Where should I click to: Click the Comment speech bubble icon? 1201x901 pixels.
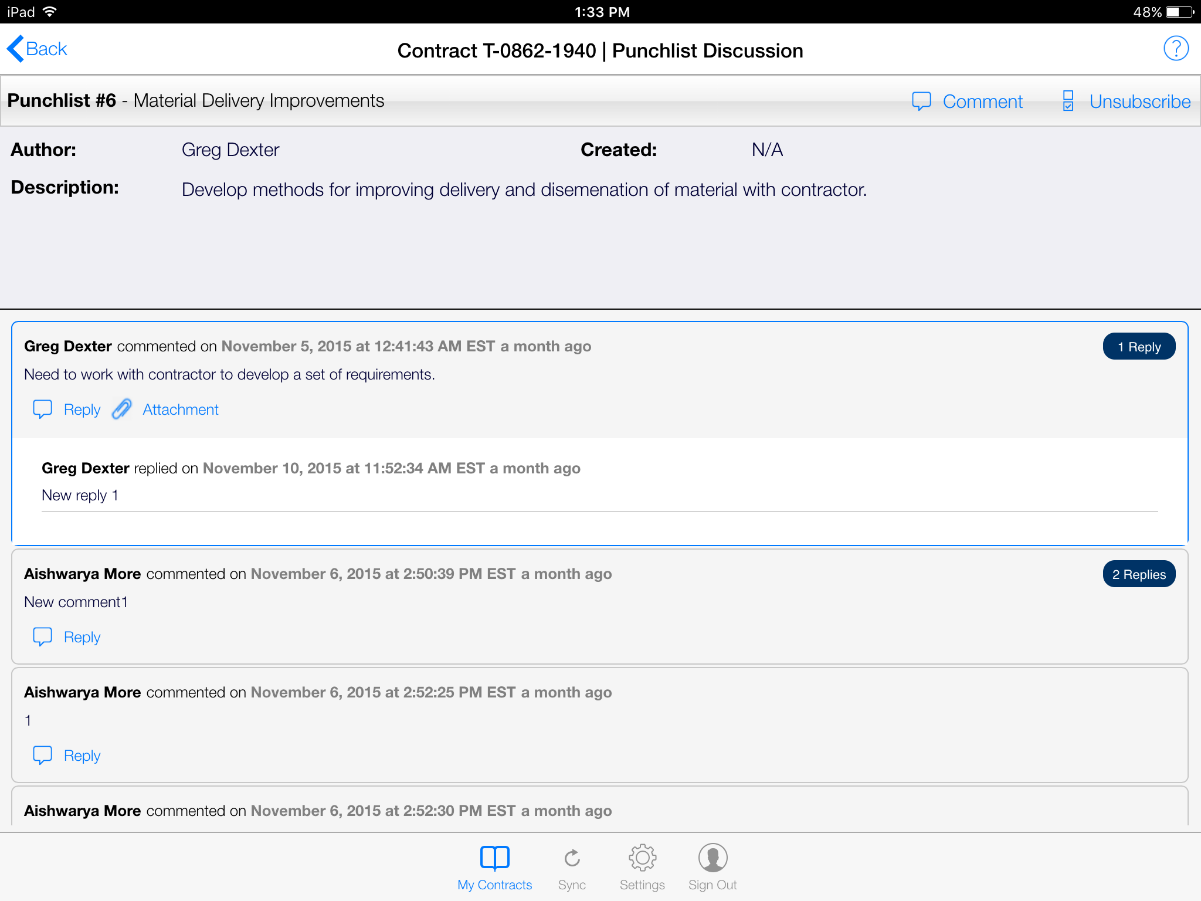[x=922, y=102]
